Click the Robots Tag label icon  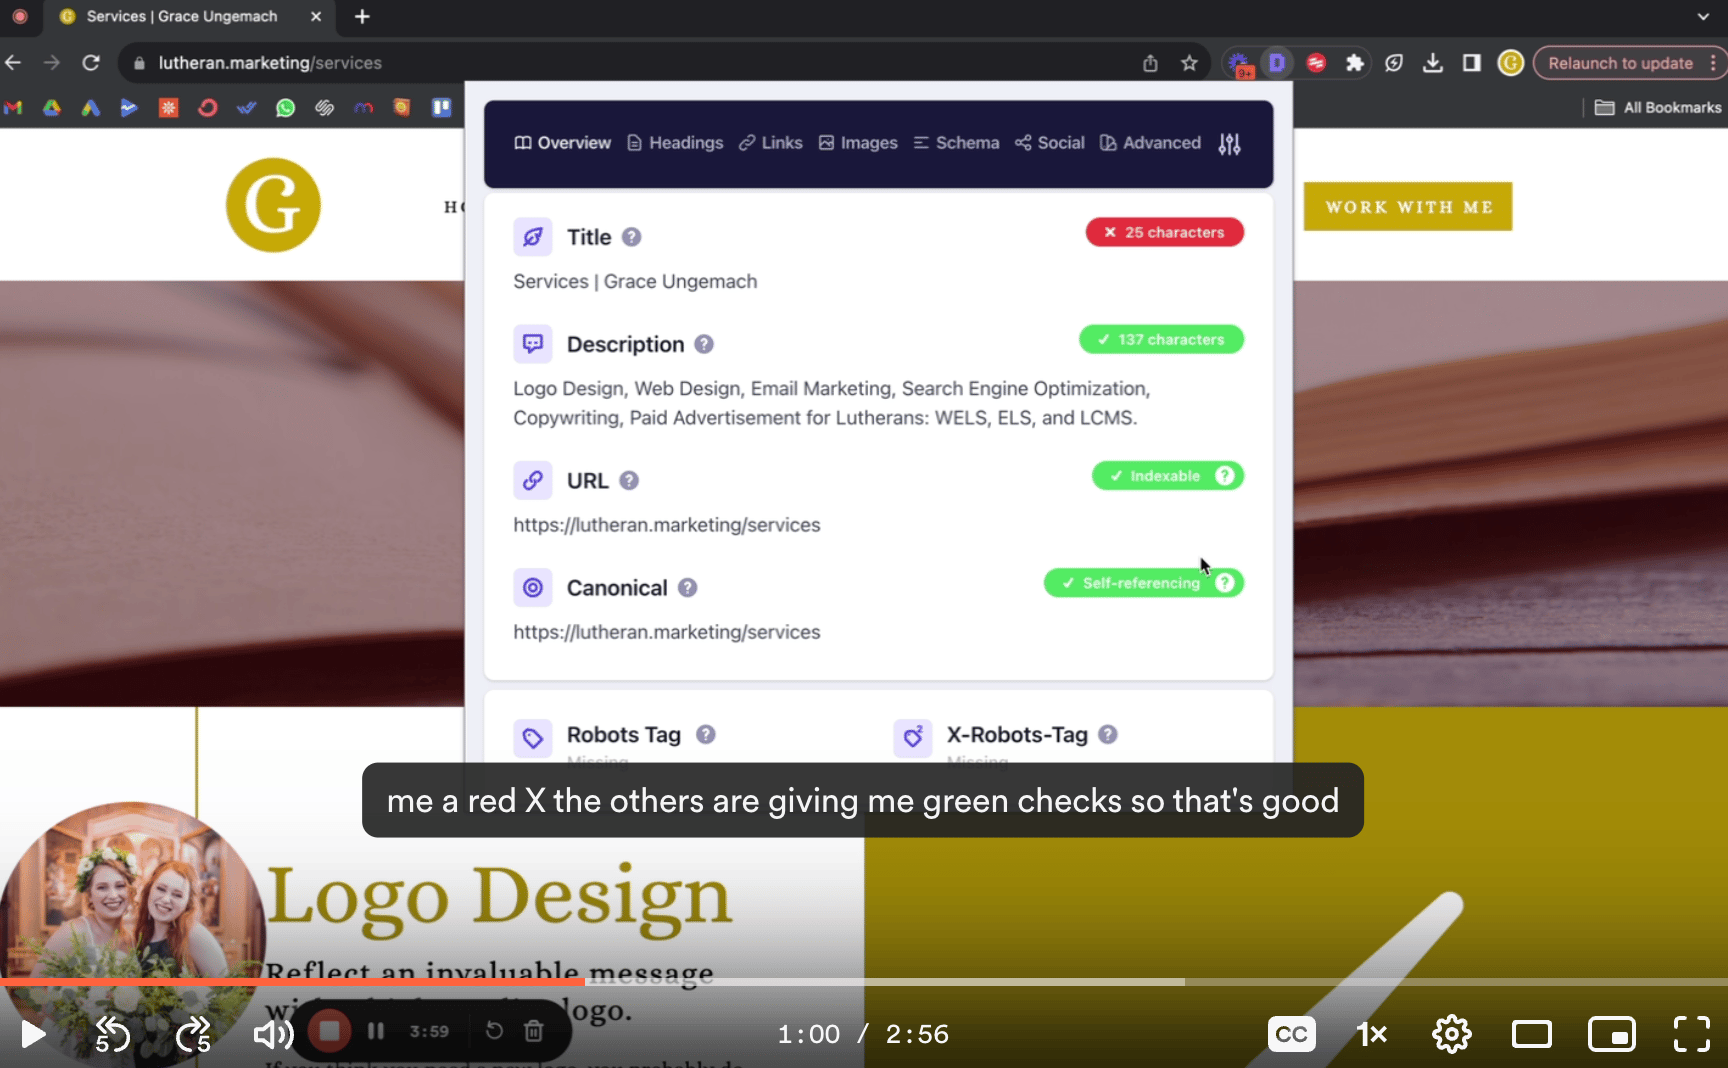pyautogui.click(x=533, y=738)
